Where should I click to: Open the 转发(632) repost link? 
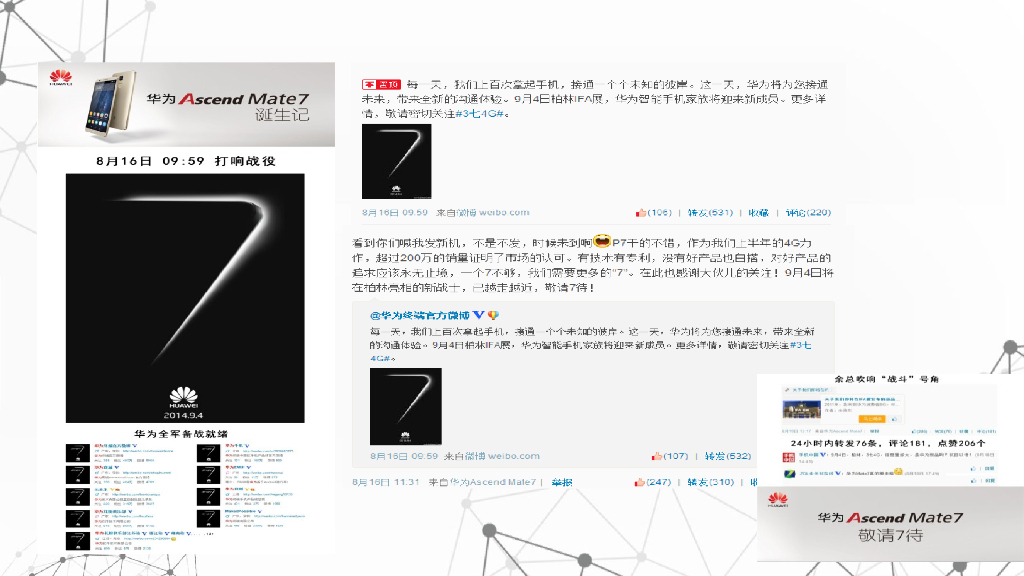(728, 456)
